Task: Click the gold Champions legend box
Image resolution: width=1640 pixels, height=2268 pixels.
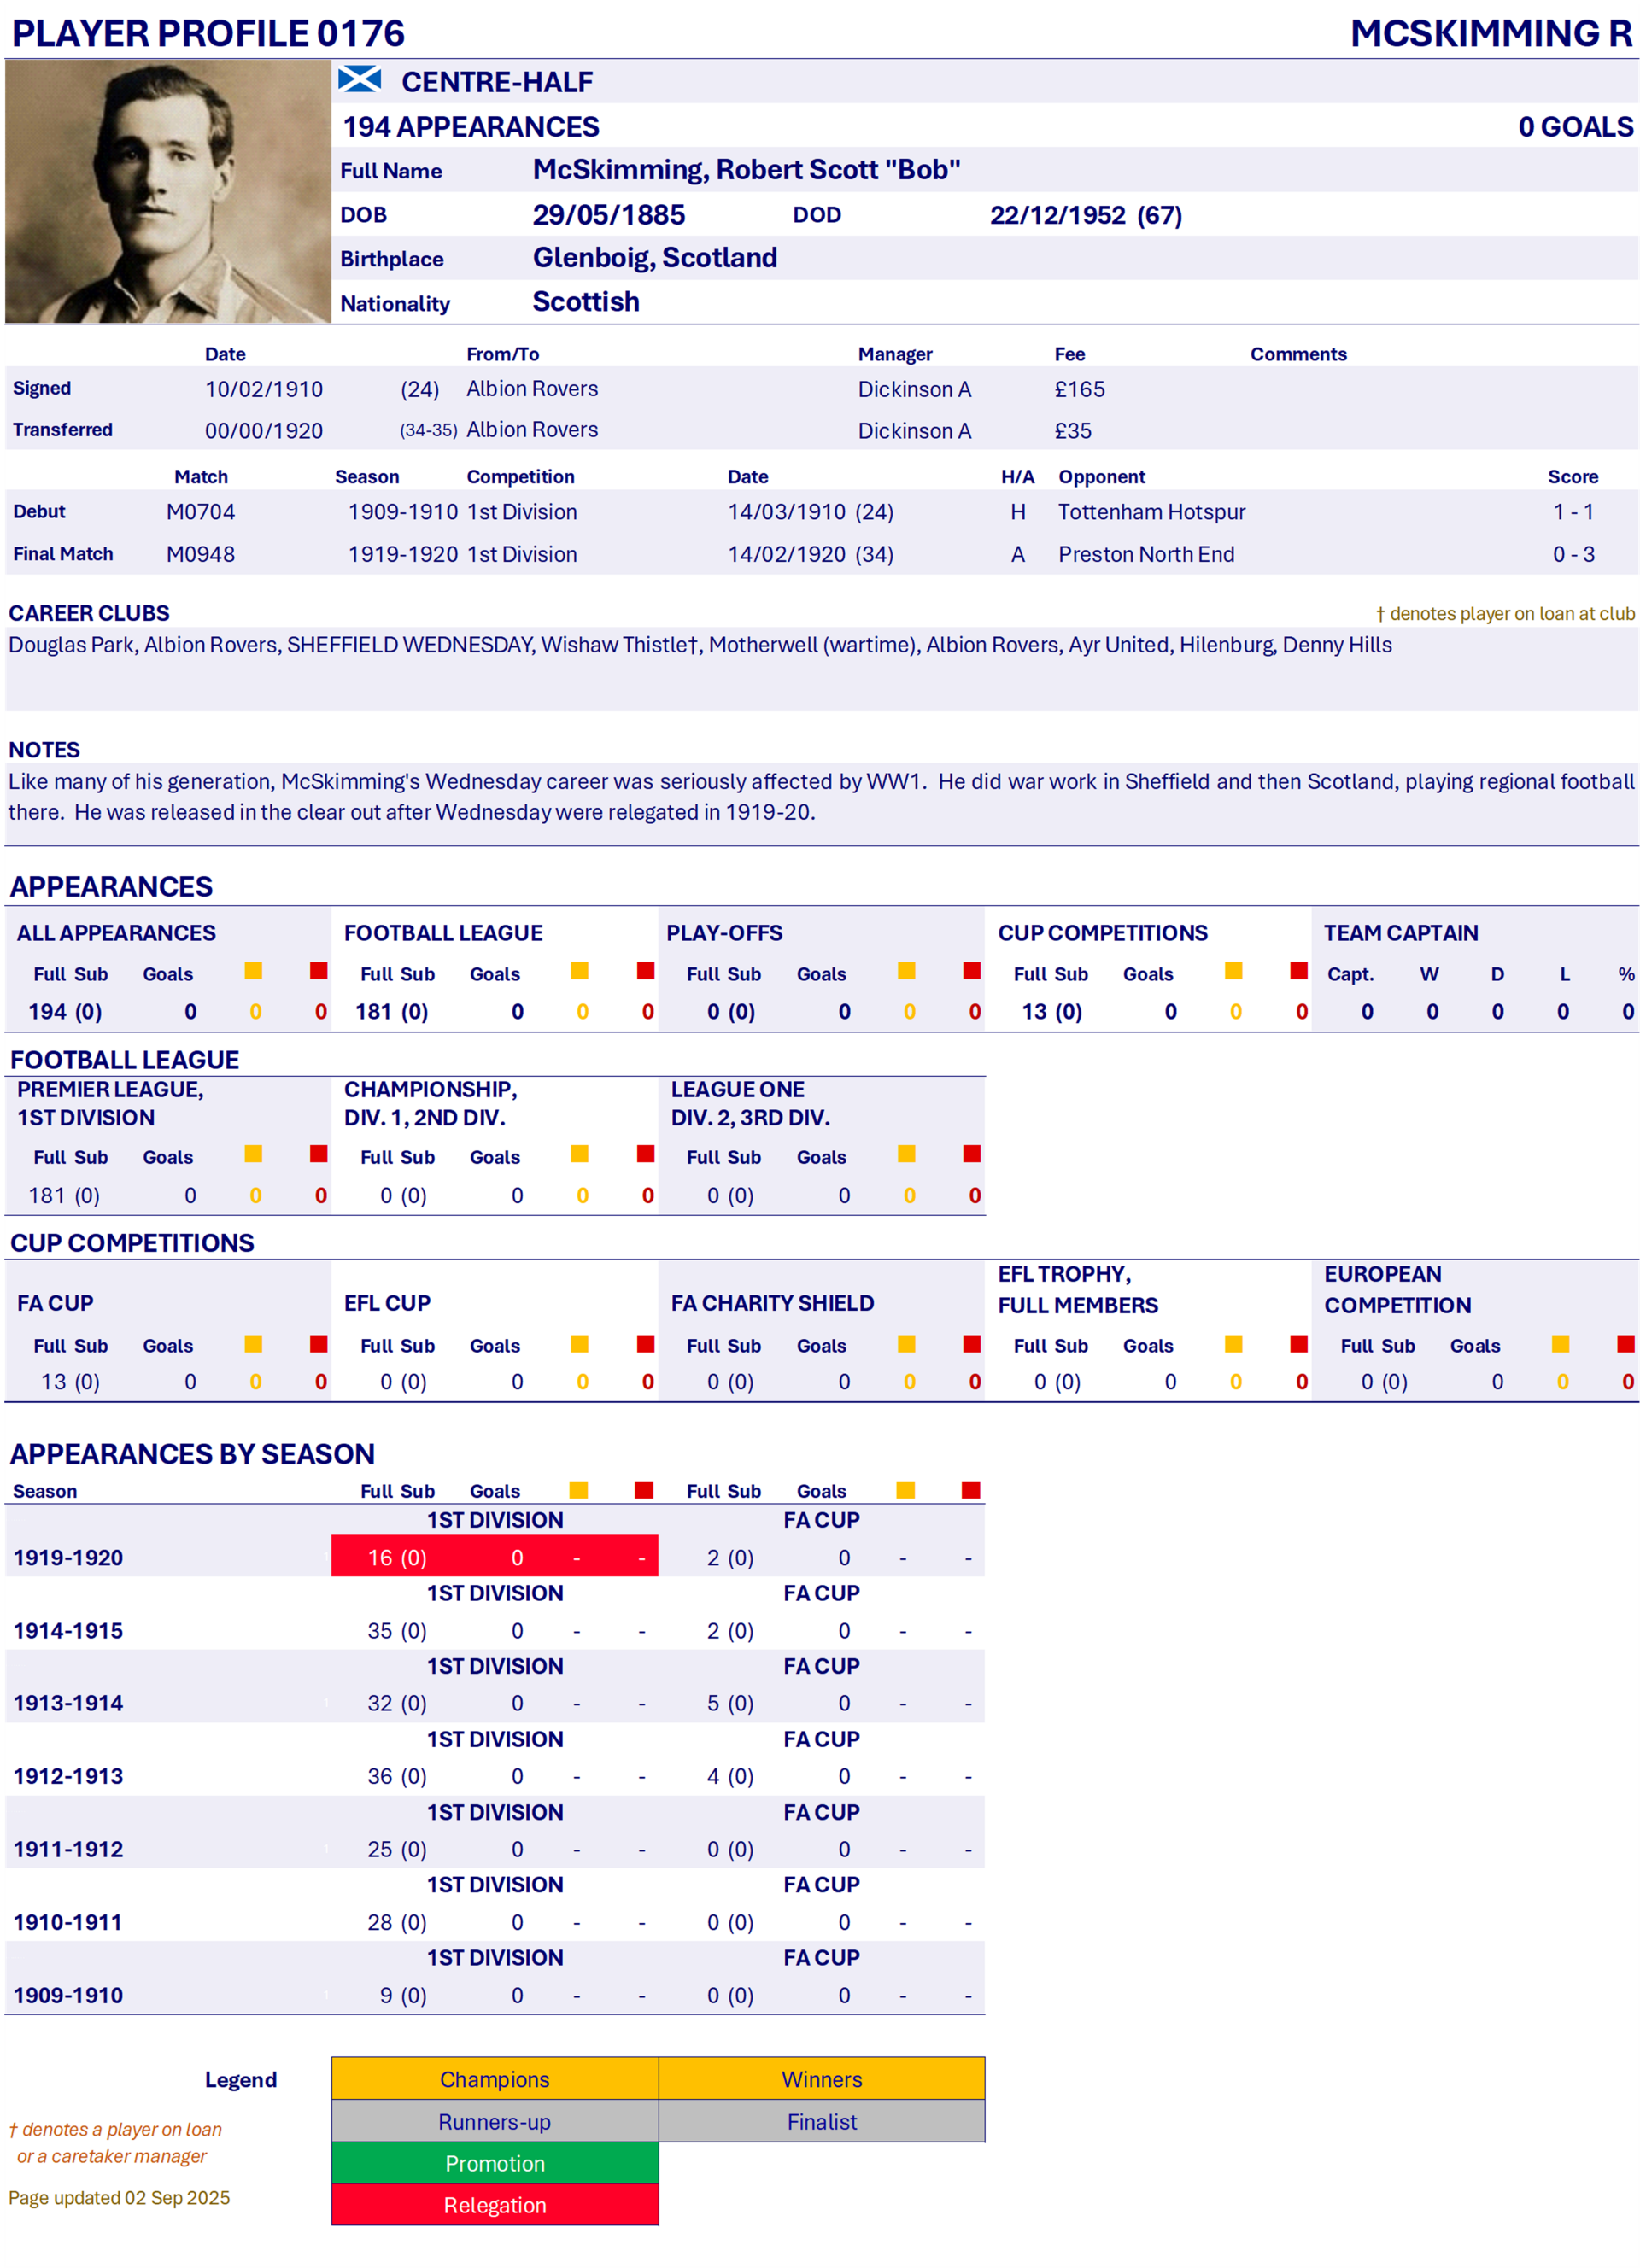Action: 494,2080
